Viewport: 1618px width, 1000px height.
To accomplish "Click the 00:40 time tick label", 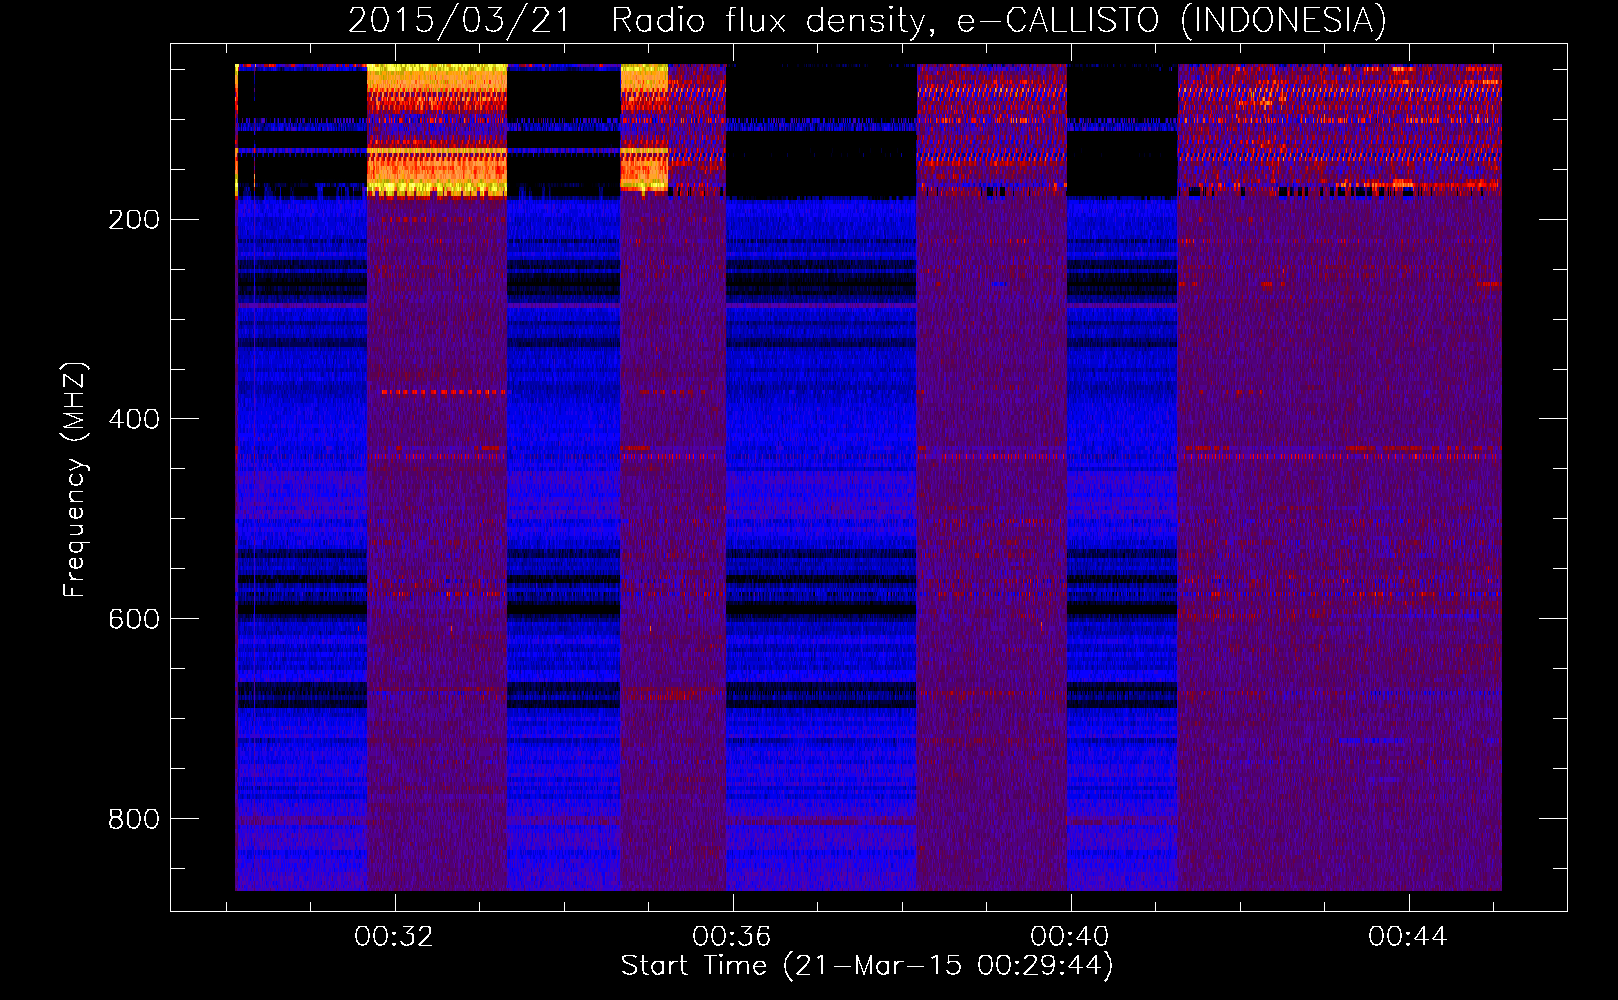I will click(x=1070, y=936).
